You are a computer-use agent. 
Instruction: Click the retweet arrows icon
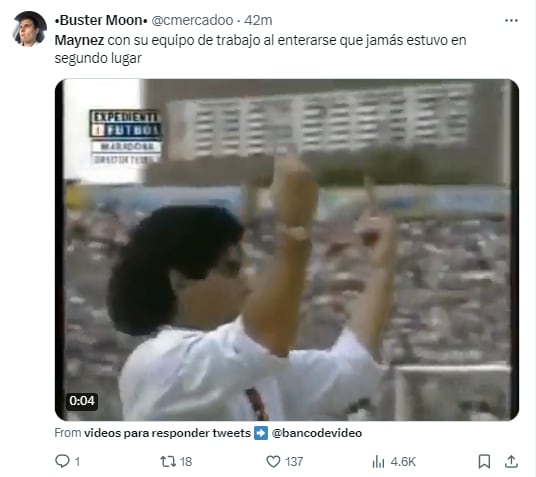pyautogui.click(x=168, y=461)
